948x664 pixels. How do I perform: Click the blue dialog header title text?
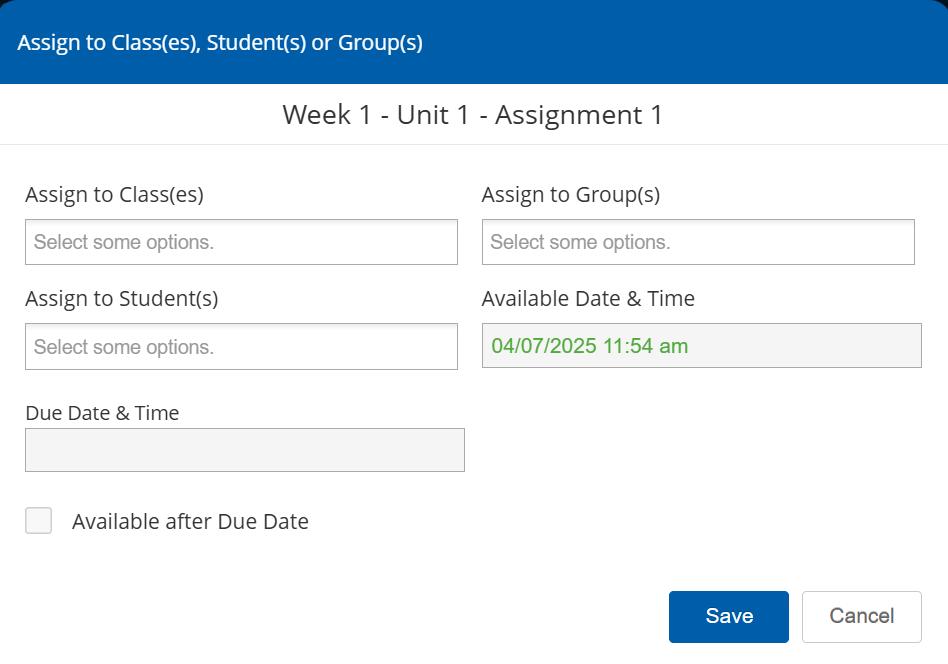(220, 43)
